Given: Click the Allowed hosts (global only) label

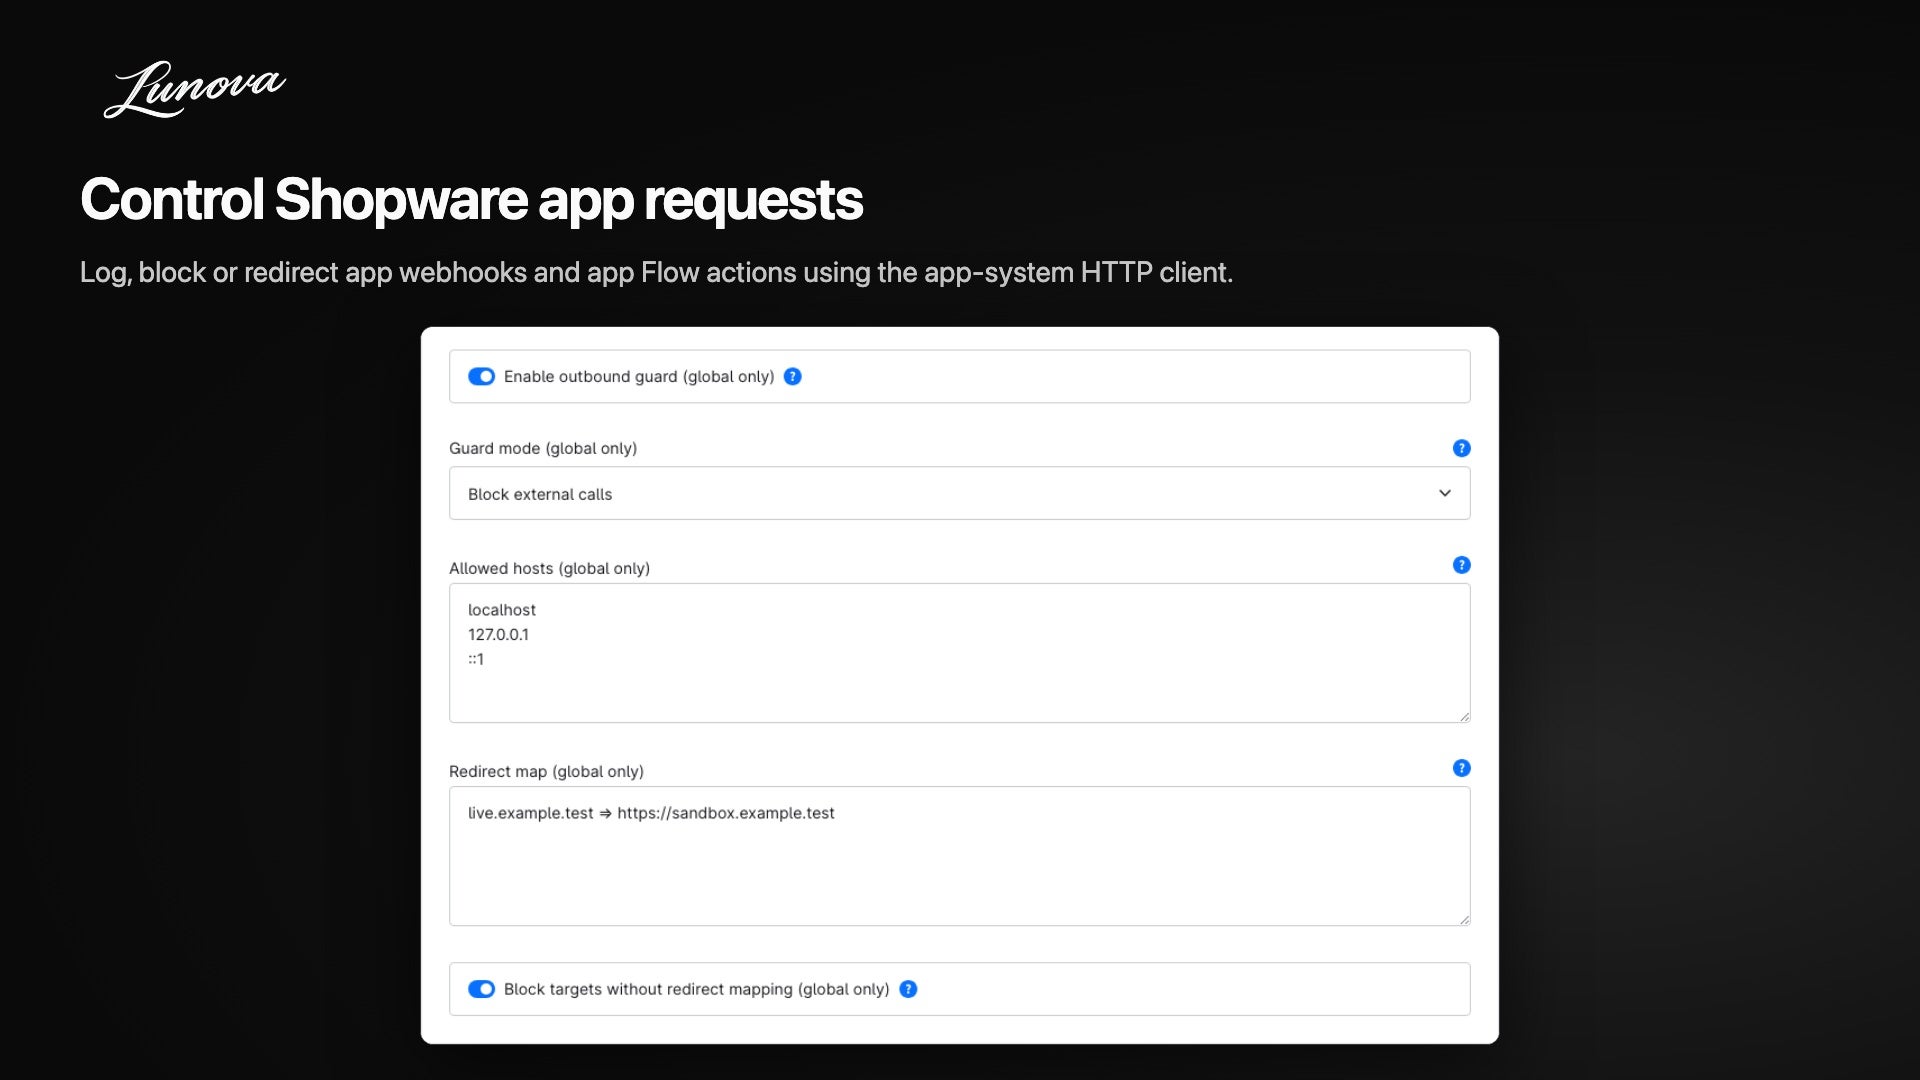Looking at the screenshot, I should 549,568.
